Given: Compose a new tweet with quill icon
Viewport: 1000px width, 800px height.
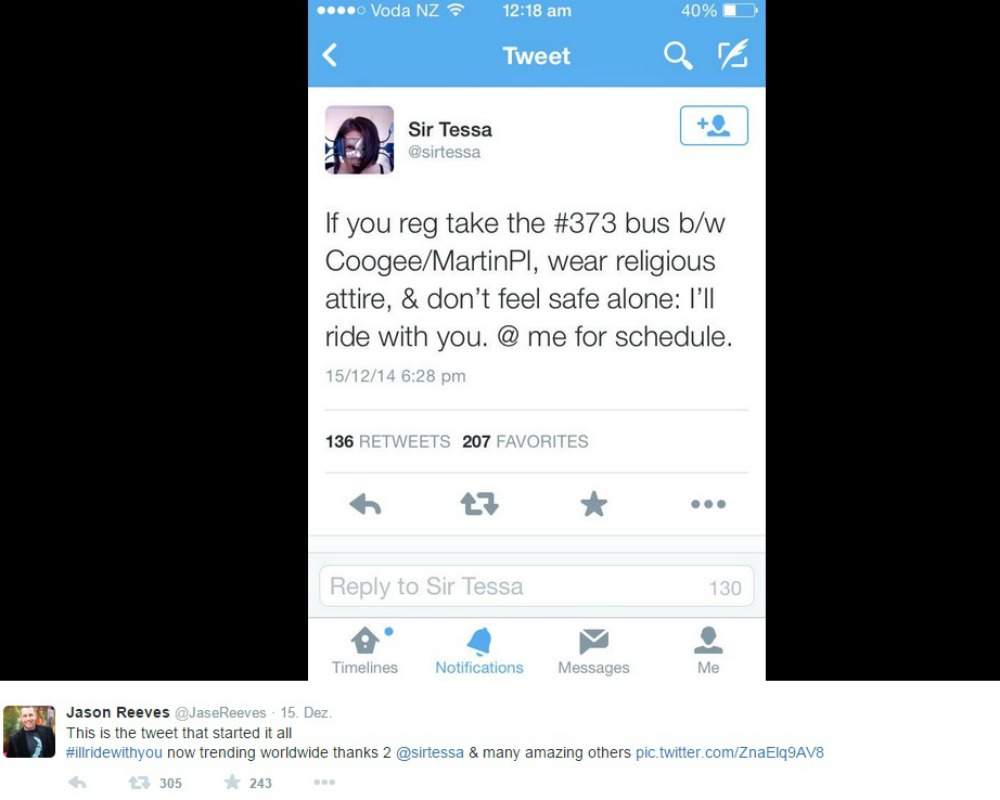Looking at the screenshot, I should coord(733,55).
